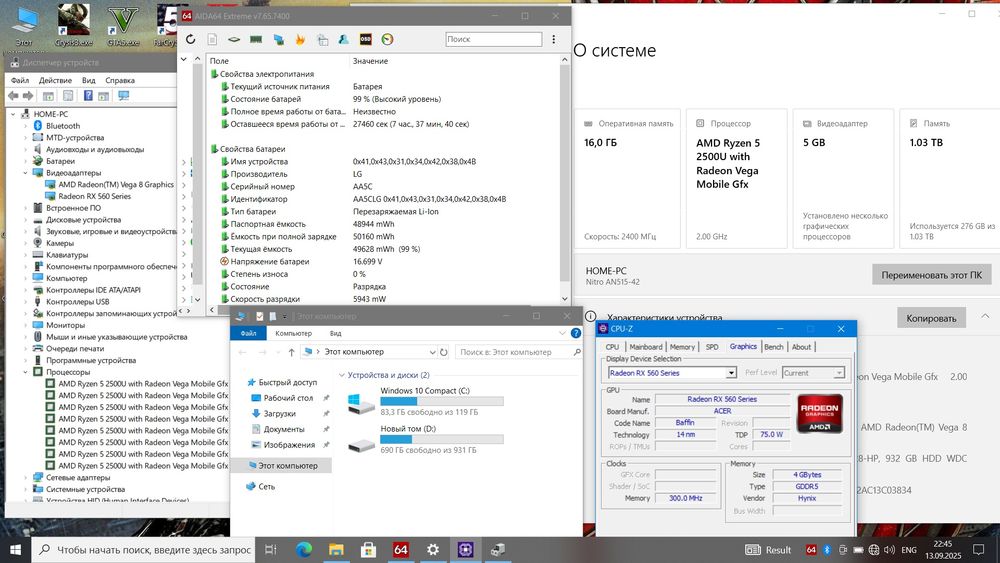The width and height of the screenshot is (1000, 563).
Task: Open the AIDA64 OSD panel icon
Action: (365, 40)
